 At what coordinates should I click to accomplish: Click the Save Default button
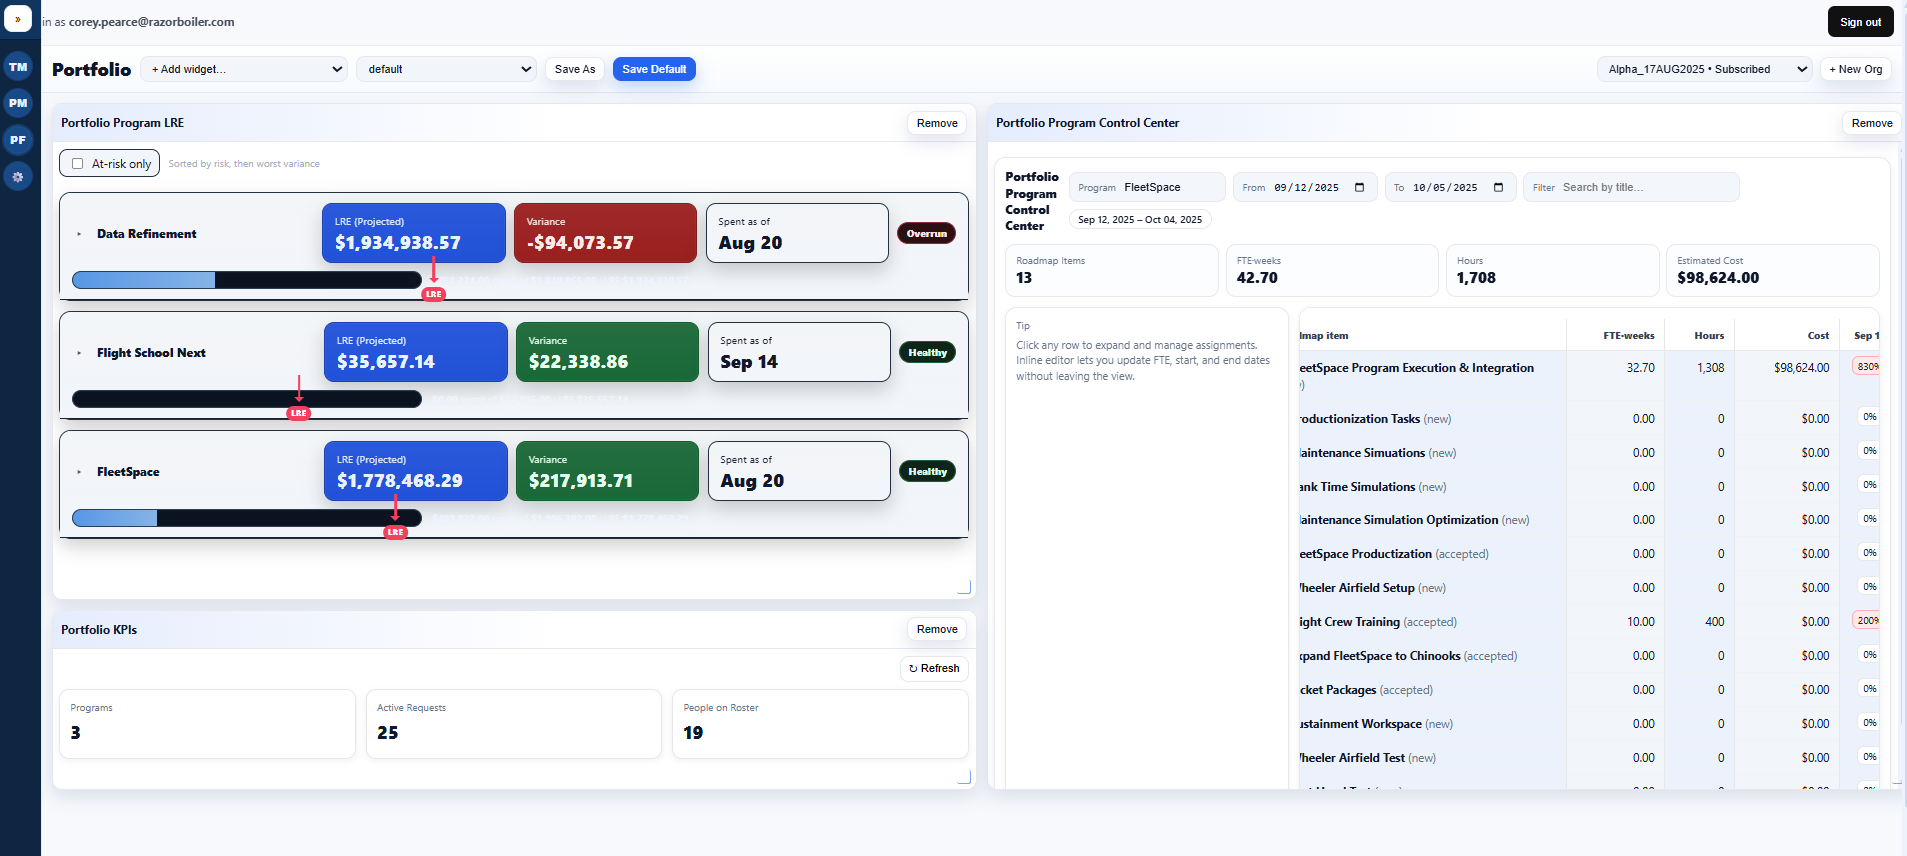click(x=654, y=69)
